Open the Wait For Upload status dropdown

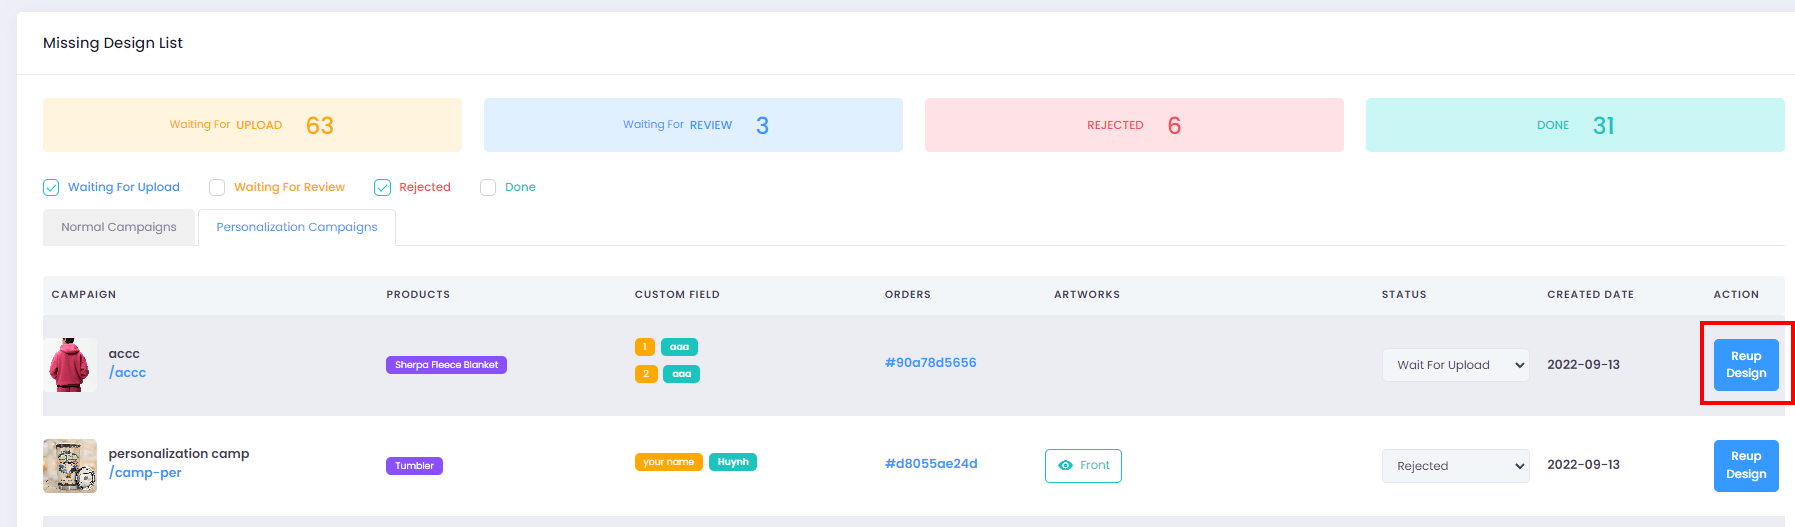[1455, 365]
